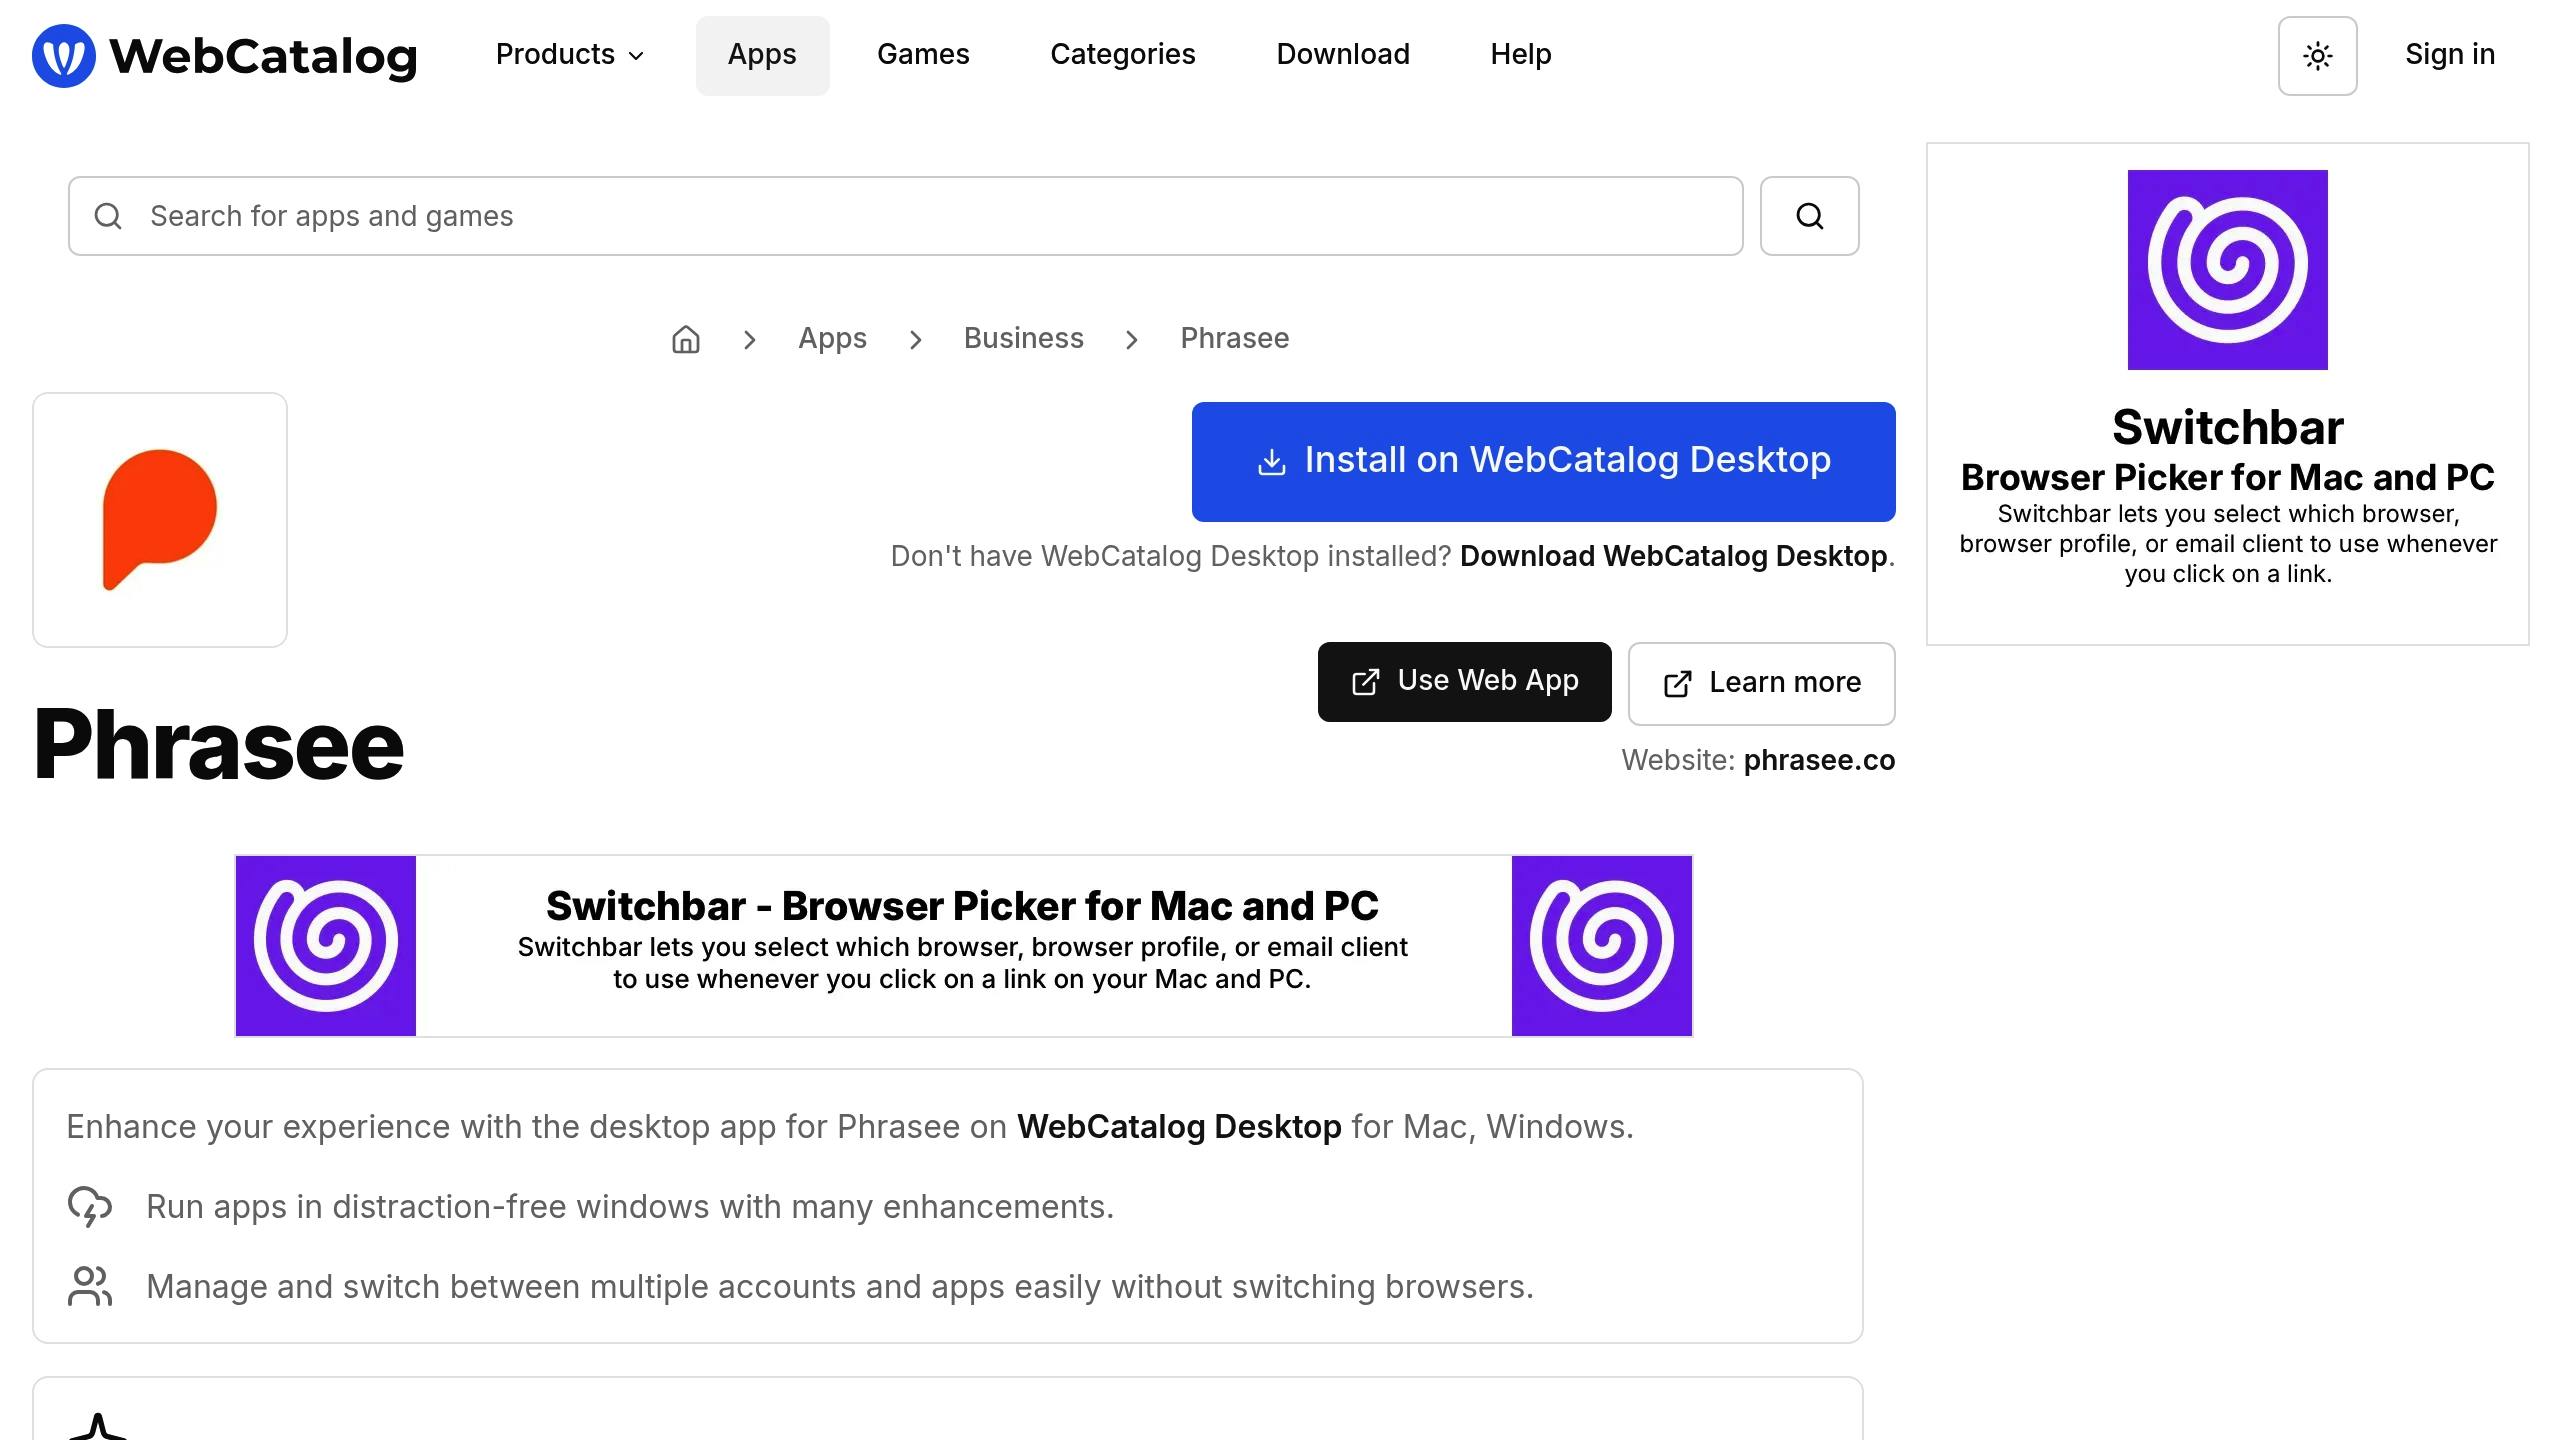Click external link icon in Learn more
The image size is (2560, 1440).
[x=1677, y=684]
